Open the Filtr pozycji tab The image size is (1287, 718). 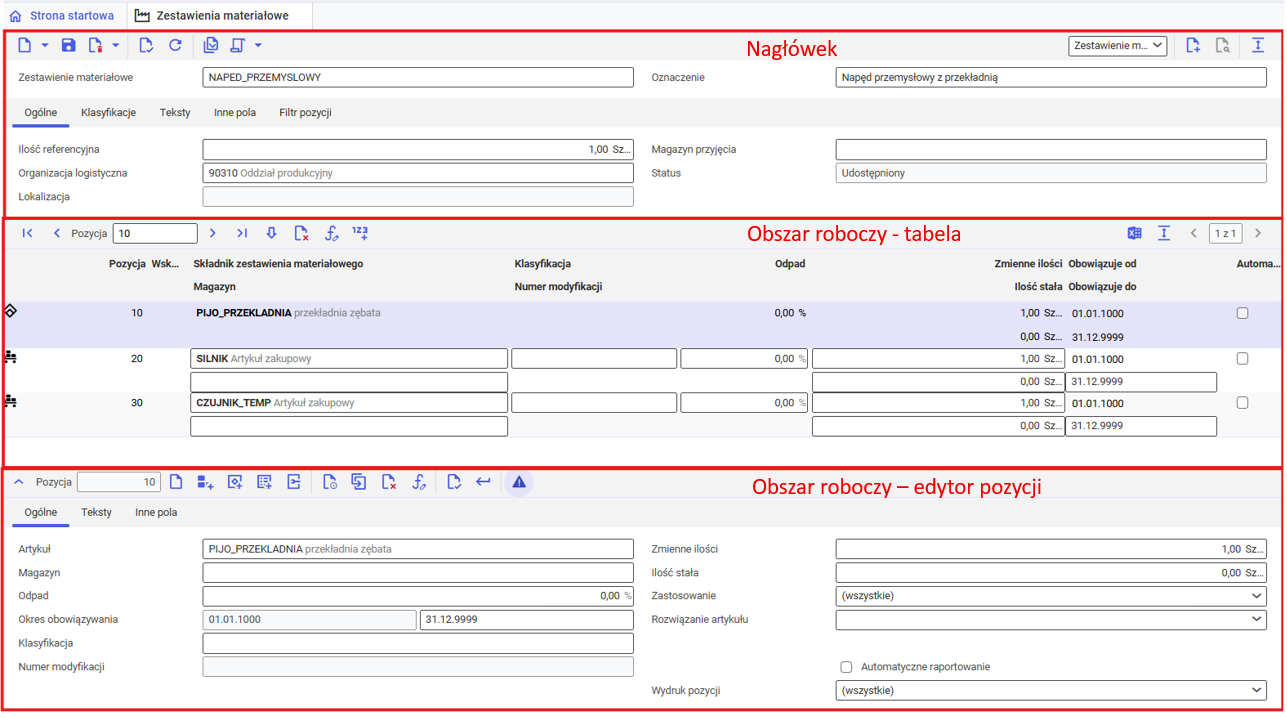305,113
